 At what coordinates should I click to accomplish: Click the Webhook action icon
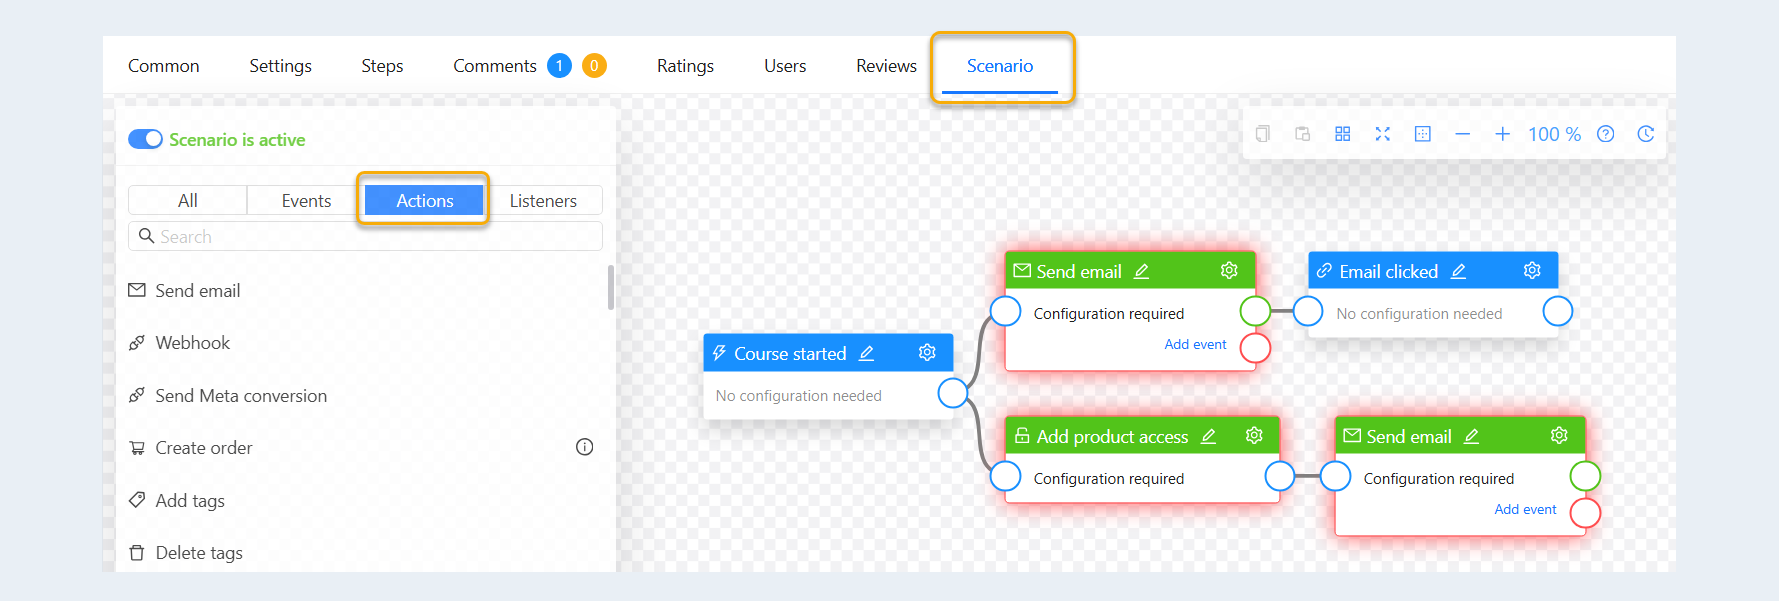(137, 343)
